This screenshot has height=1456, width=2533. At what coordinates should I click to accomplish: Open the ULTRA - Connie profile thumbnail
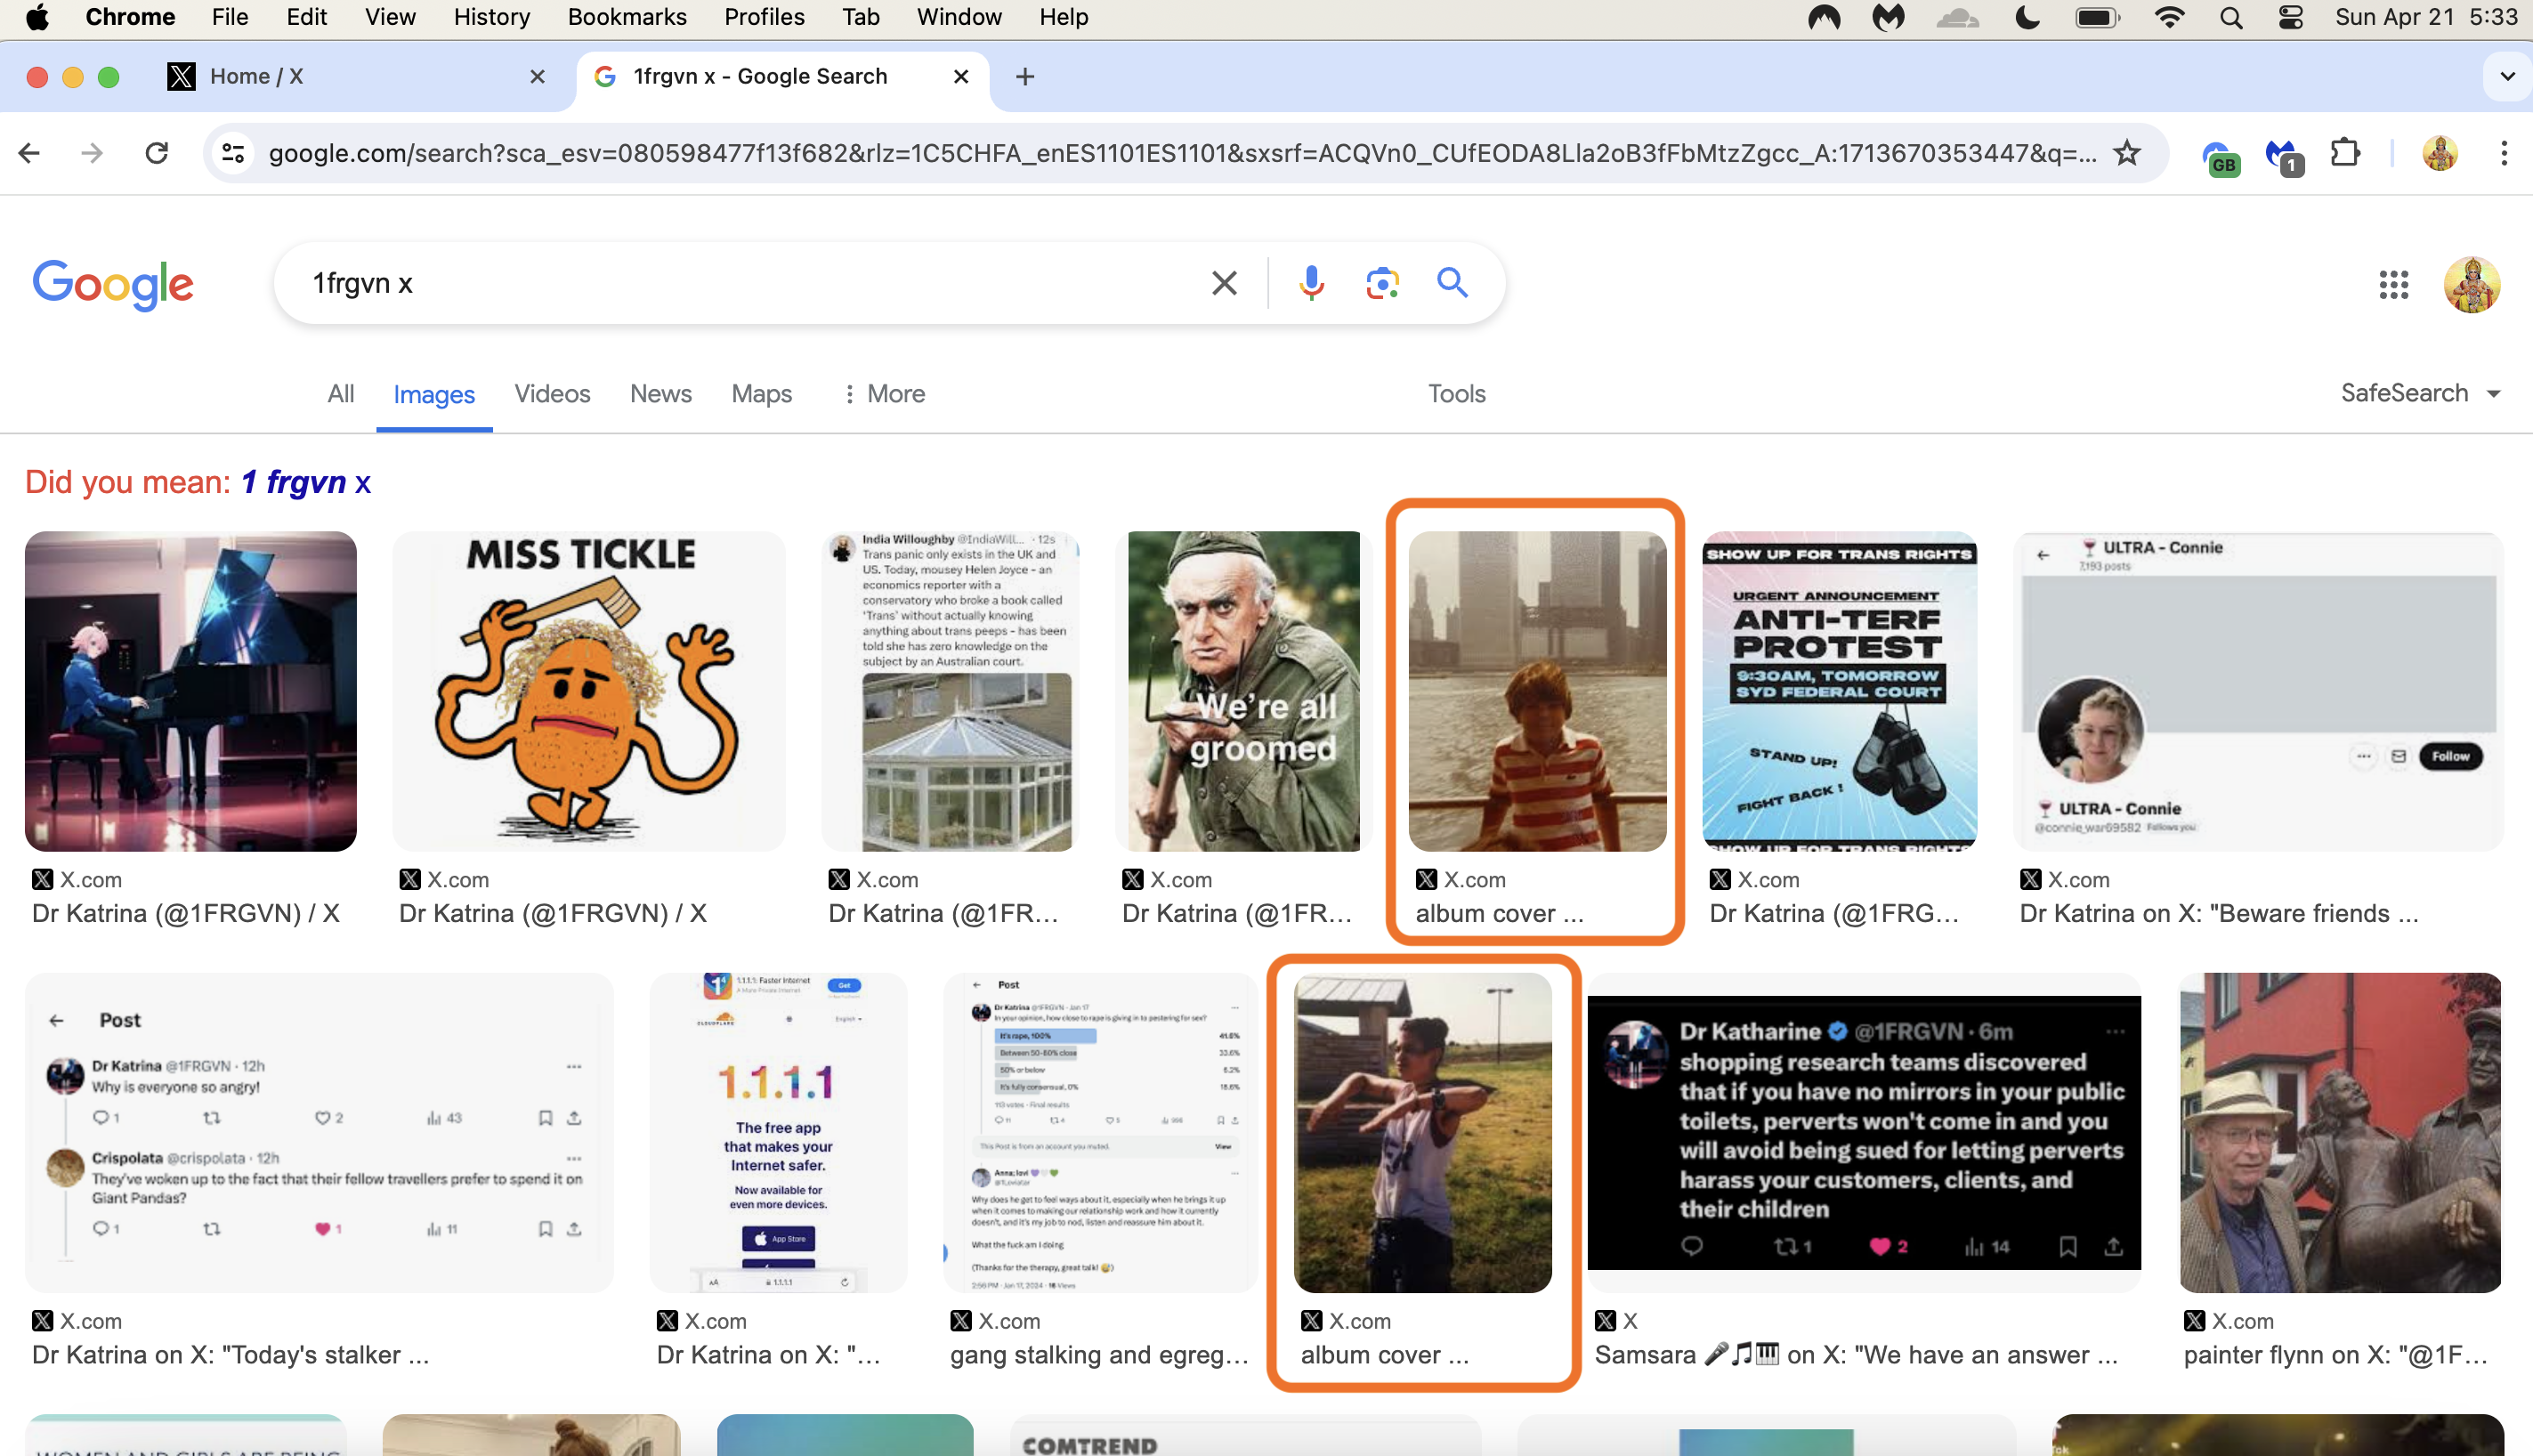point(2258,691)
